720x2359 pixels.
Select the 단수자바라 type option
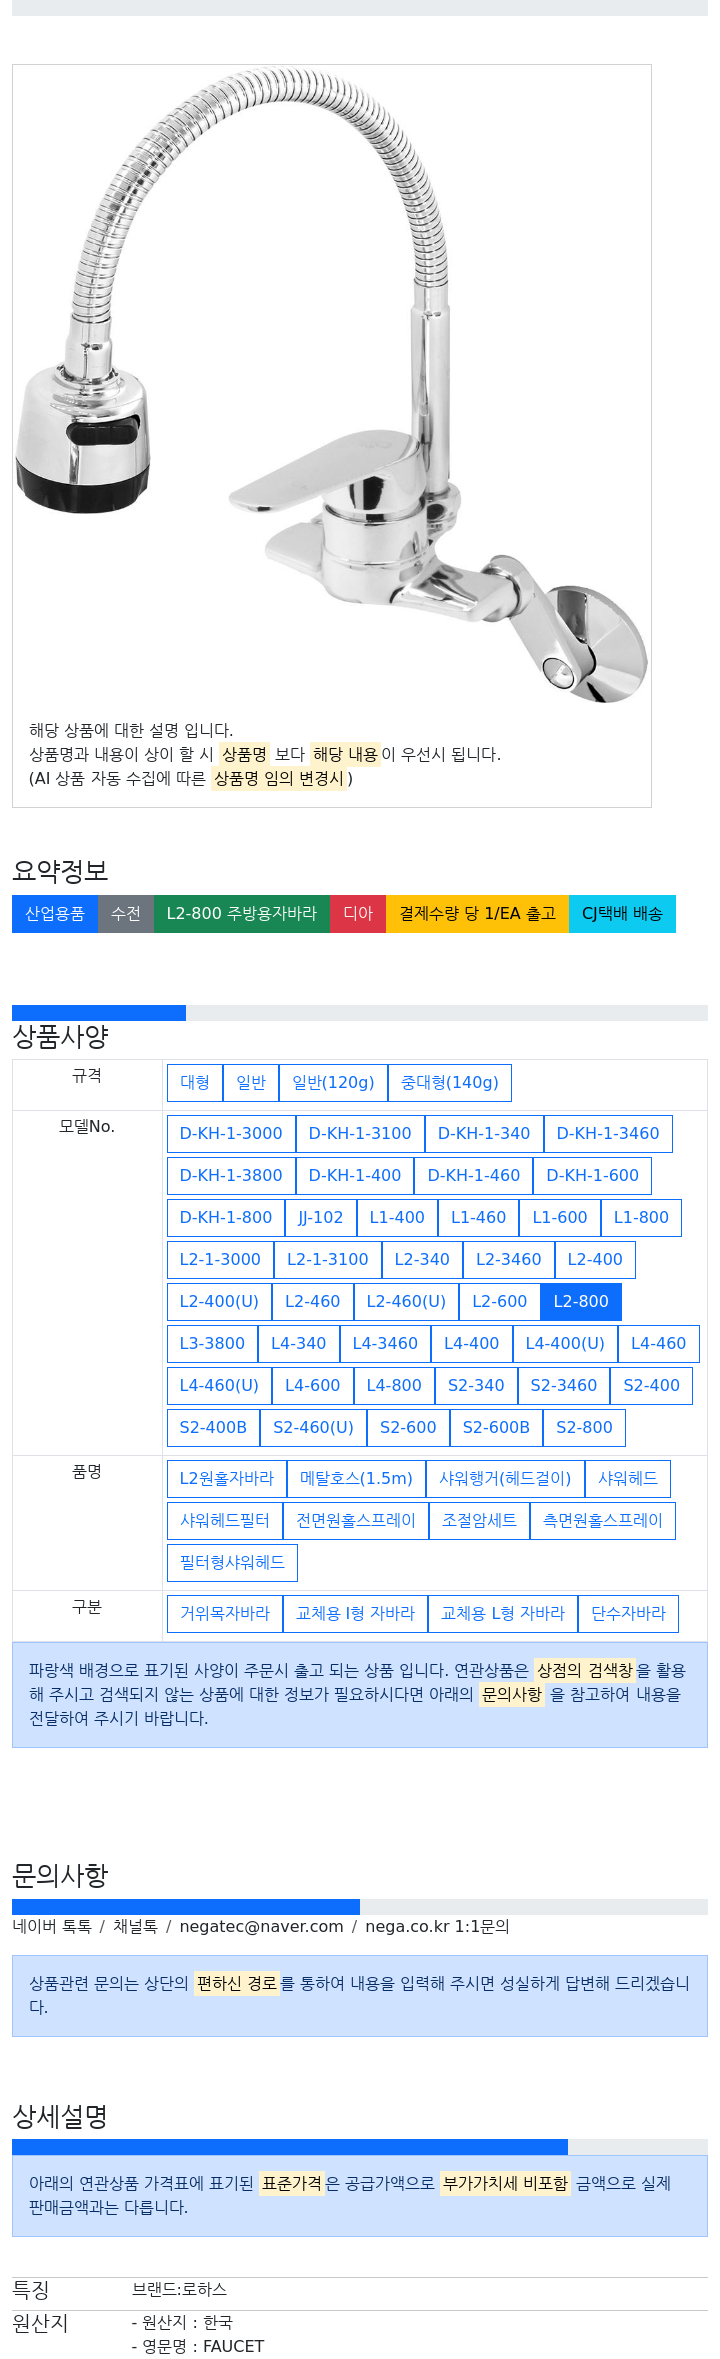pyautogui.click(x=628, y=1614)
